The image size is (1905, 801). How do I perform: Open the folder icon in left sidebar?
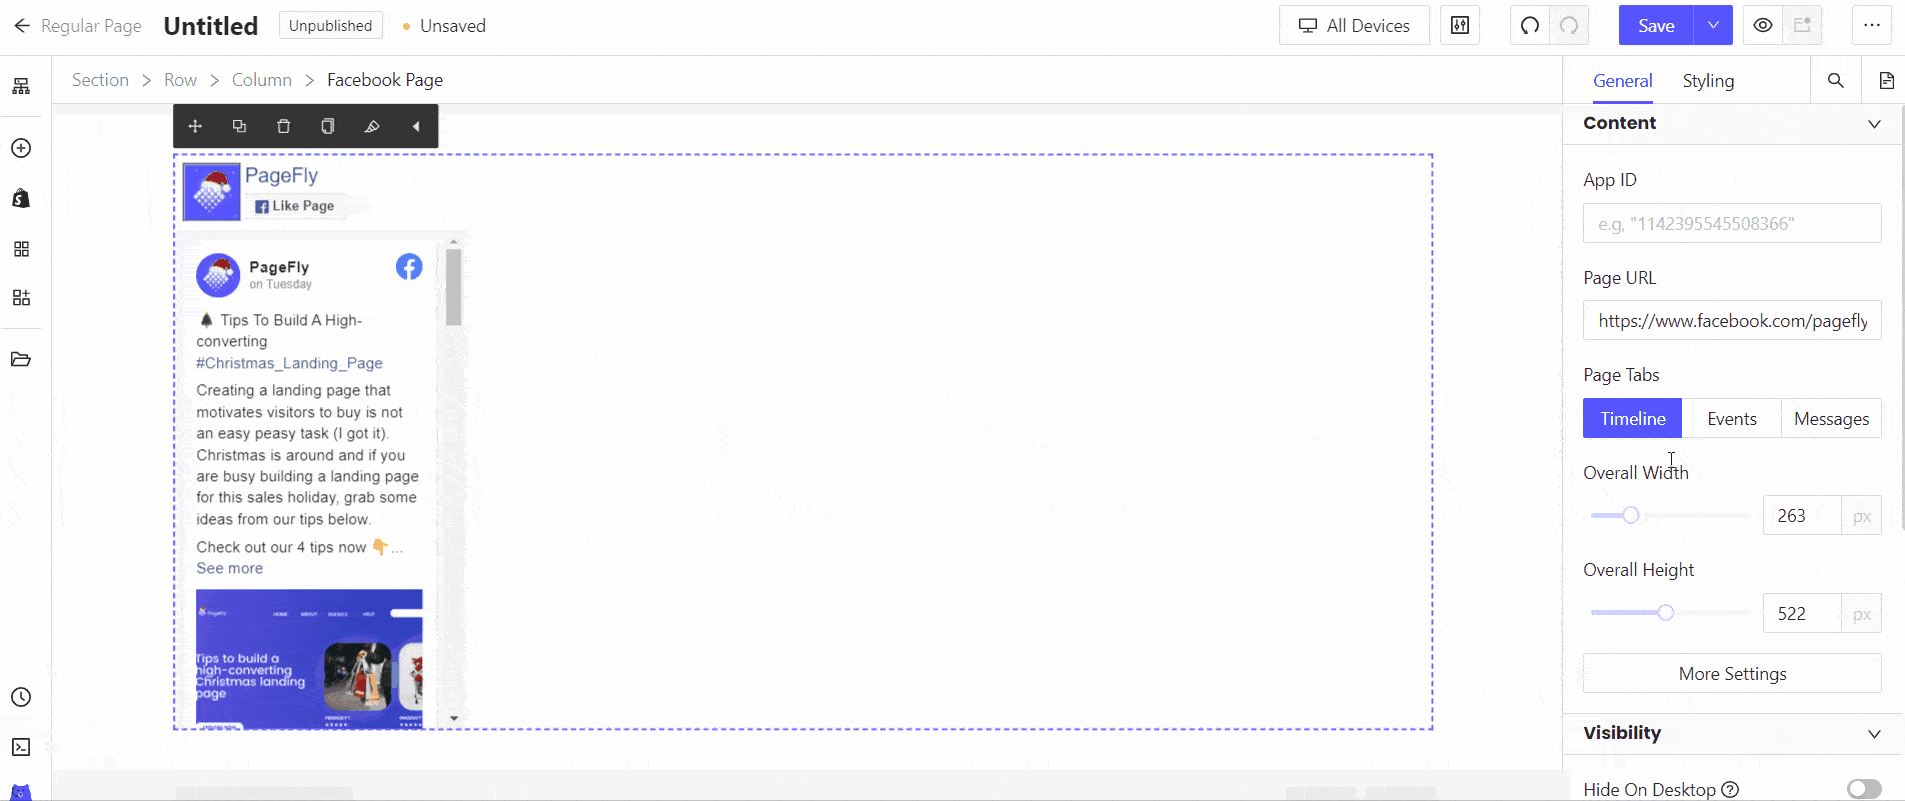click(x=21, y=359)
